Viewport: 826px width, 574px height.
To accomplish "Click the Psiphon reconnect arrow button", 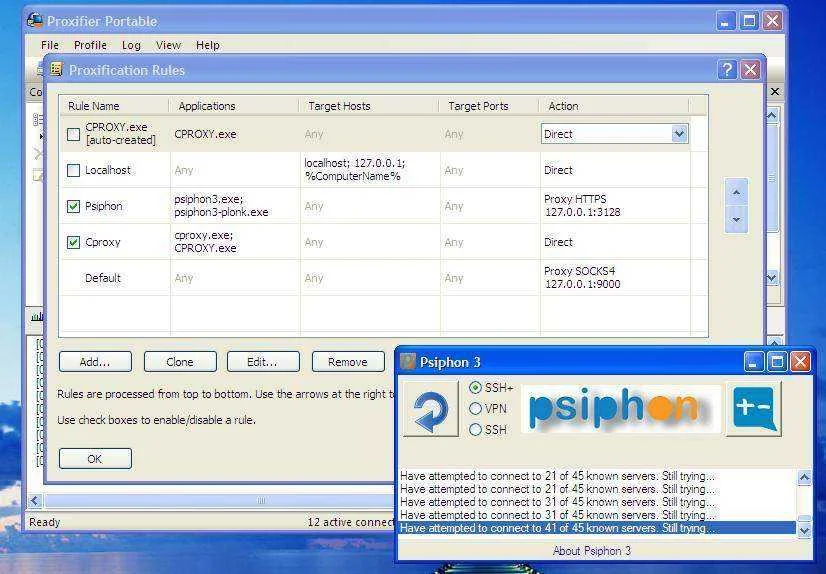I will [x=430, y=409].
